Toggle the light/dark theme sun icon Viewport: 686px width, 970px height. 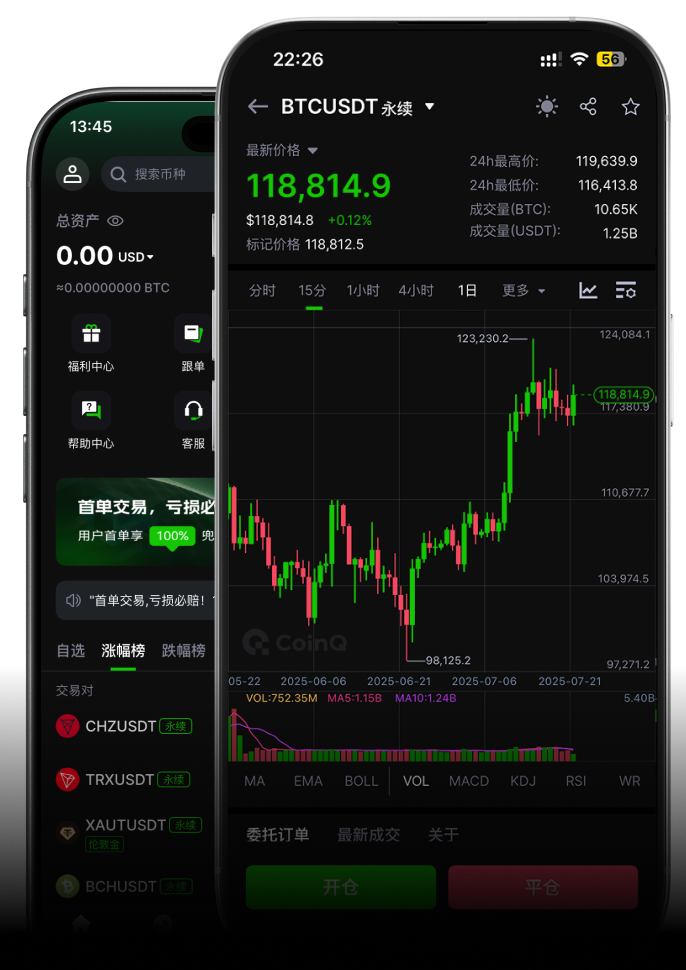tap(546, 107)
